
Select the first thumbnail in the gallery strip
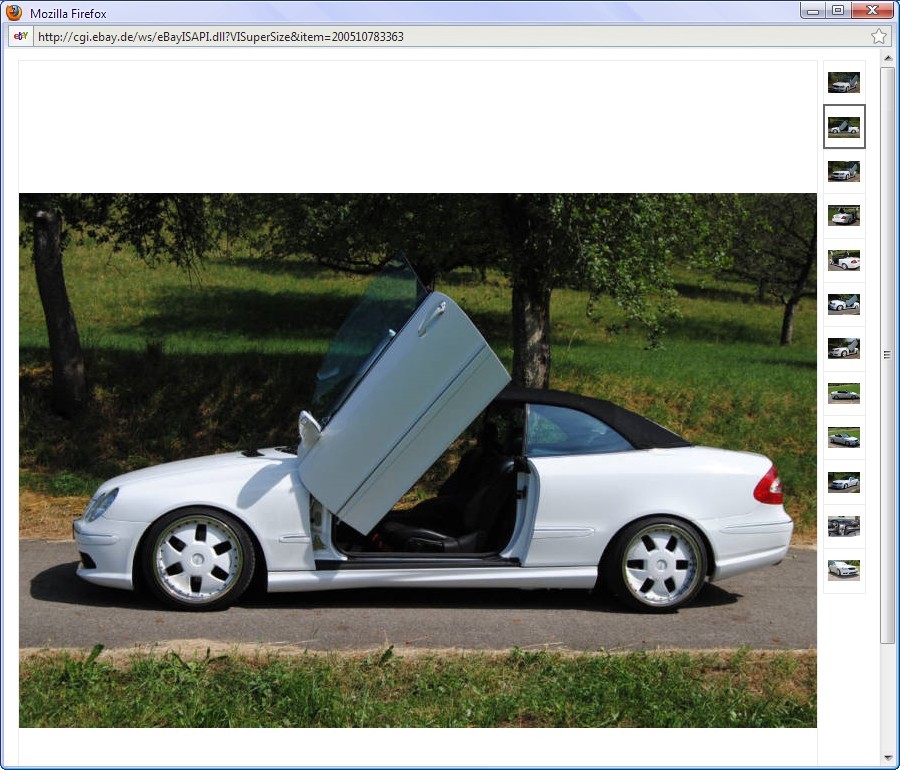843,82
